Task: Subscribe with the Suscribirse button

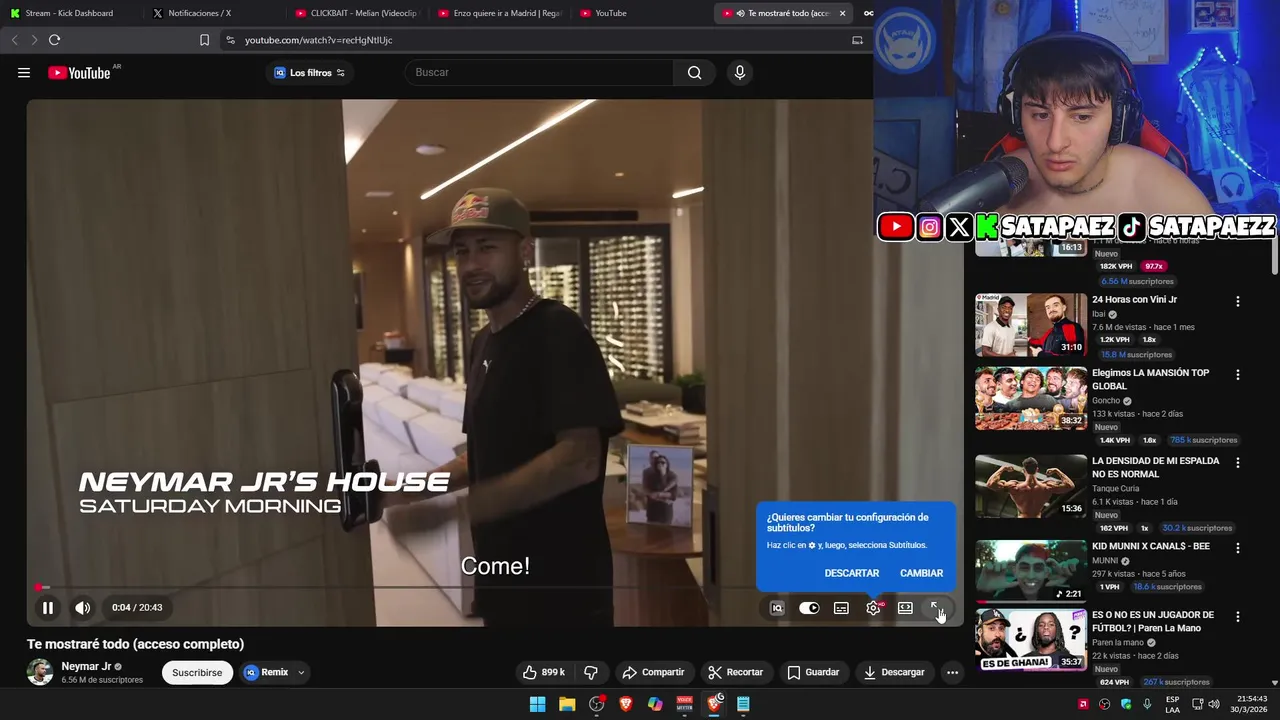Action: click(x=197, y=672)
